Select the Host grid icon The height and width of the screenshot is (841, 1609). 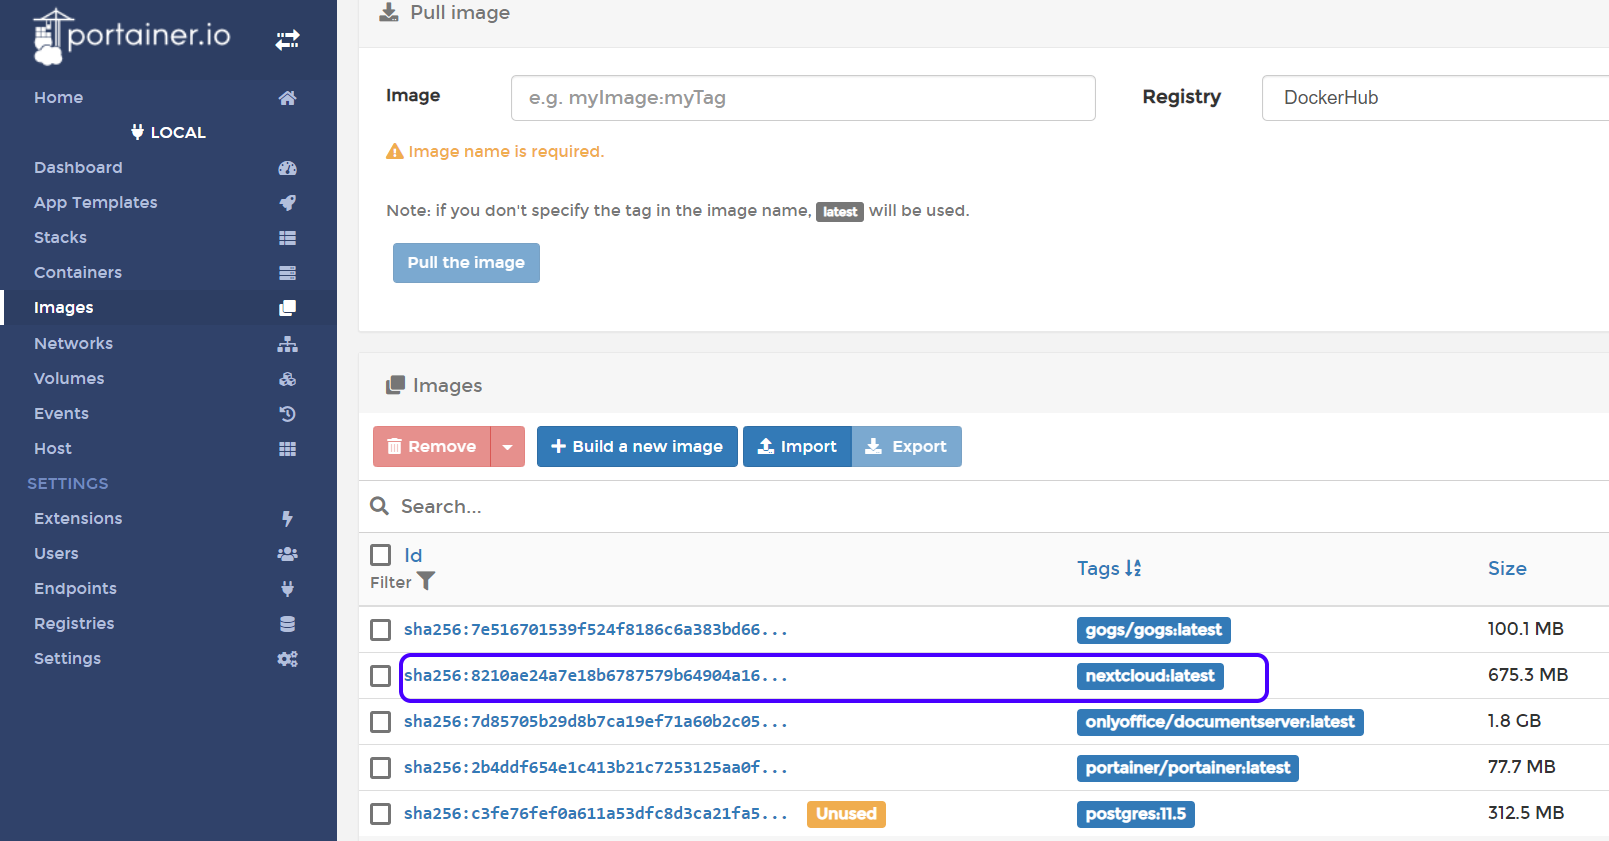(288, 449)
